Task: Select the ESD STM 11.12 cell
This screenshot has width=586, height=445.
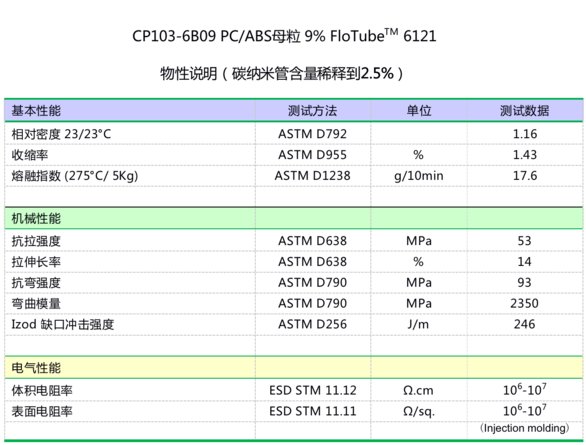Action: 312,390
